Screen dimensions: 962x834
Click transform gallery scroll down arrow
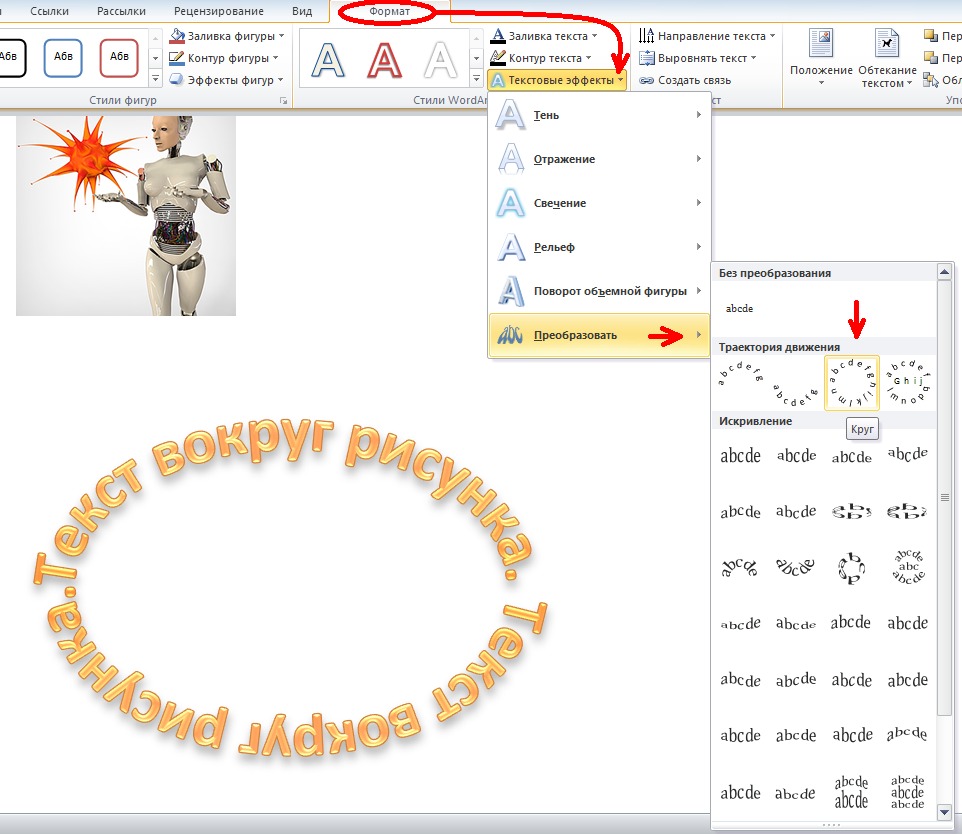(945, 812)
